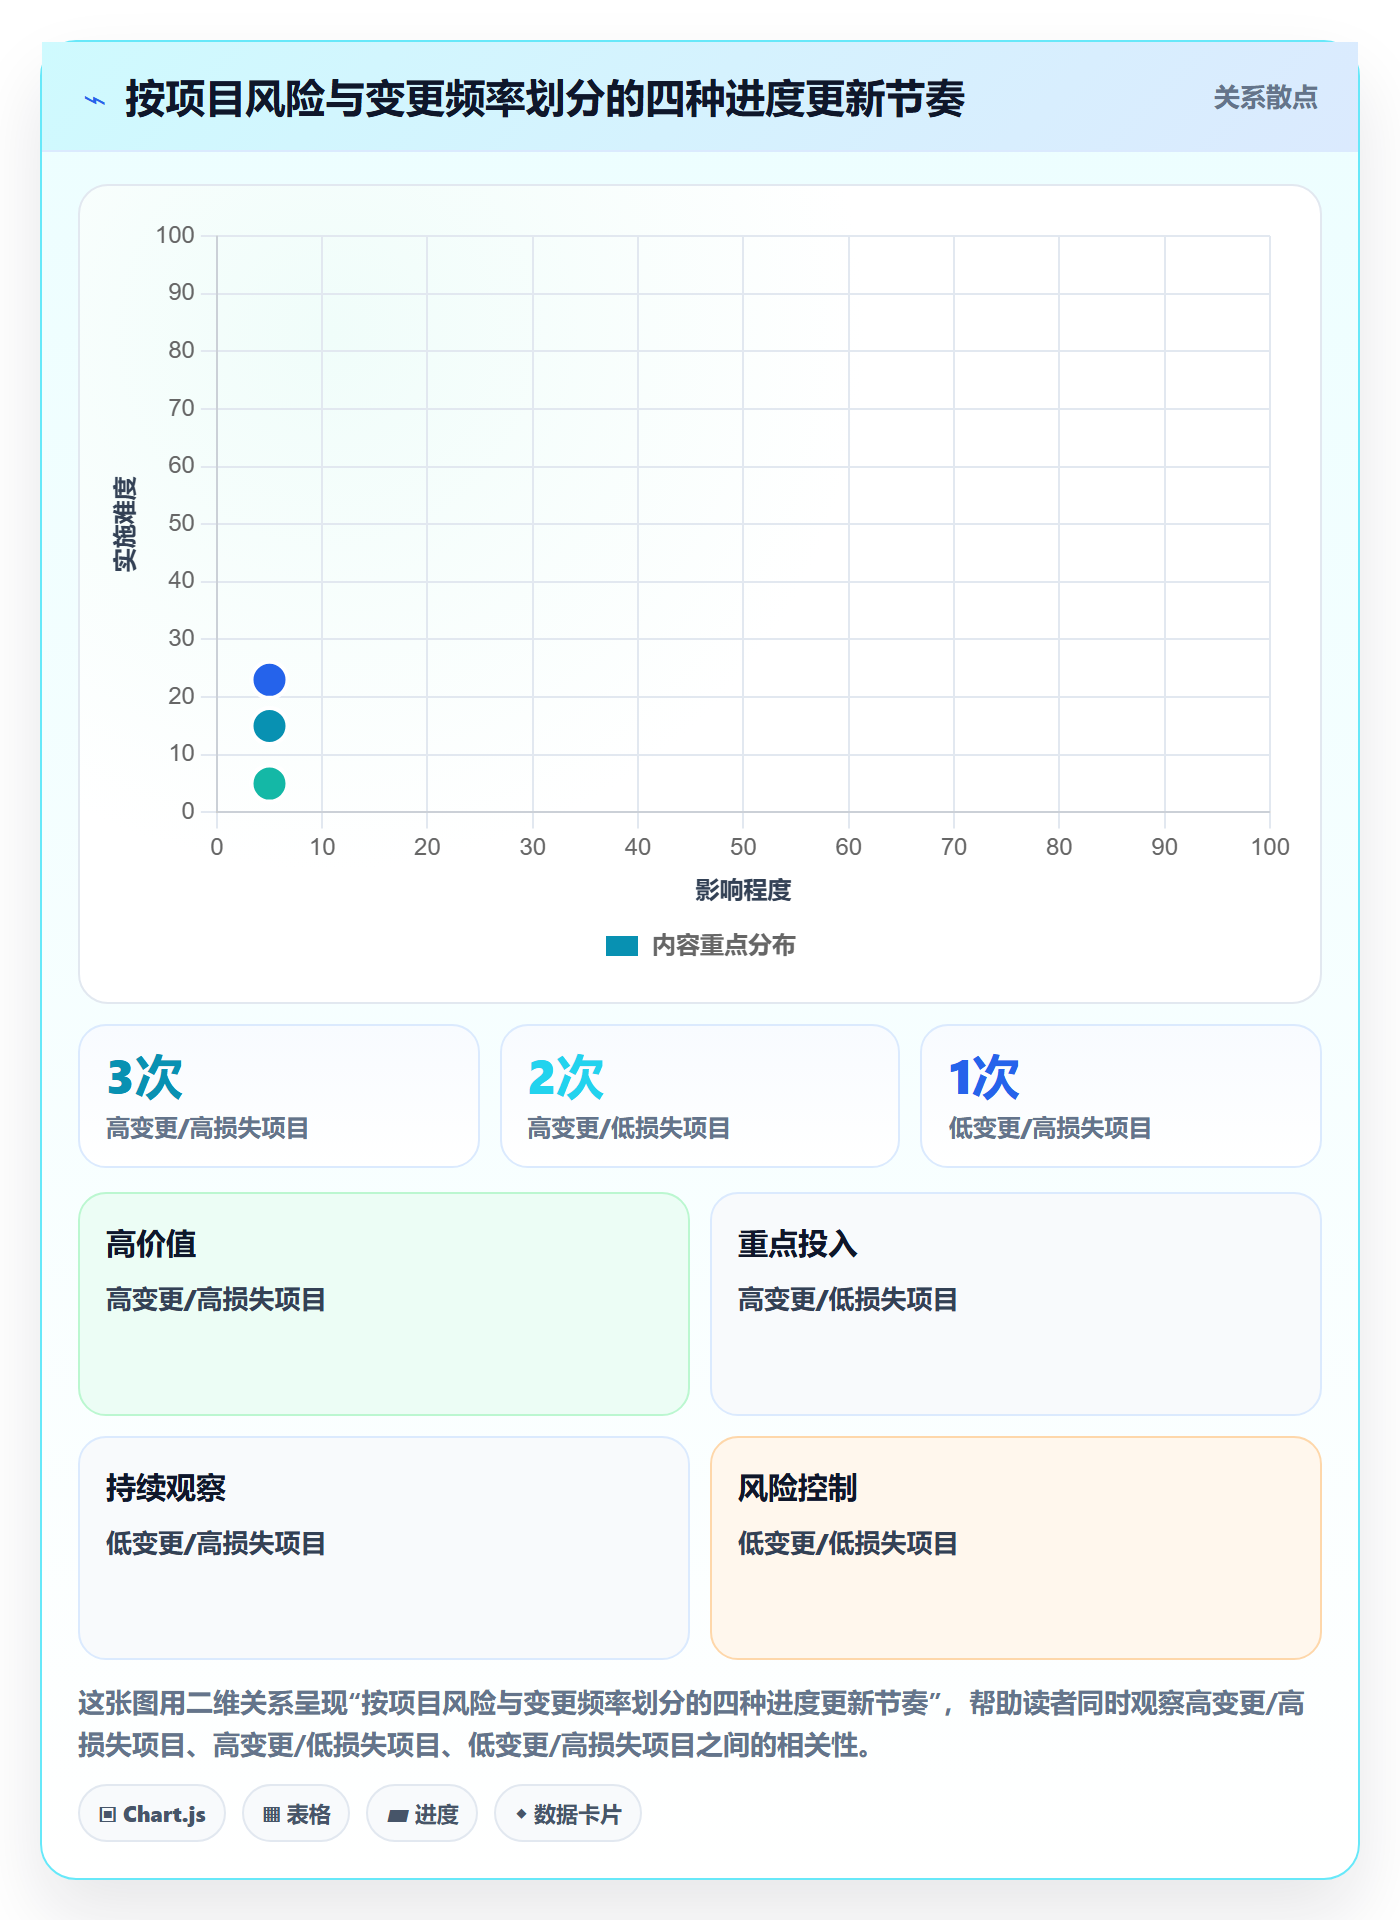Click the x-axis tick label 50
Screen dimensions: 1400x1920
(743, 848)
